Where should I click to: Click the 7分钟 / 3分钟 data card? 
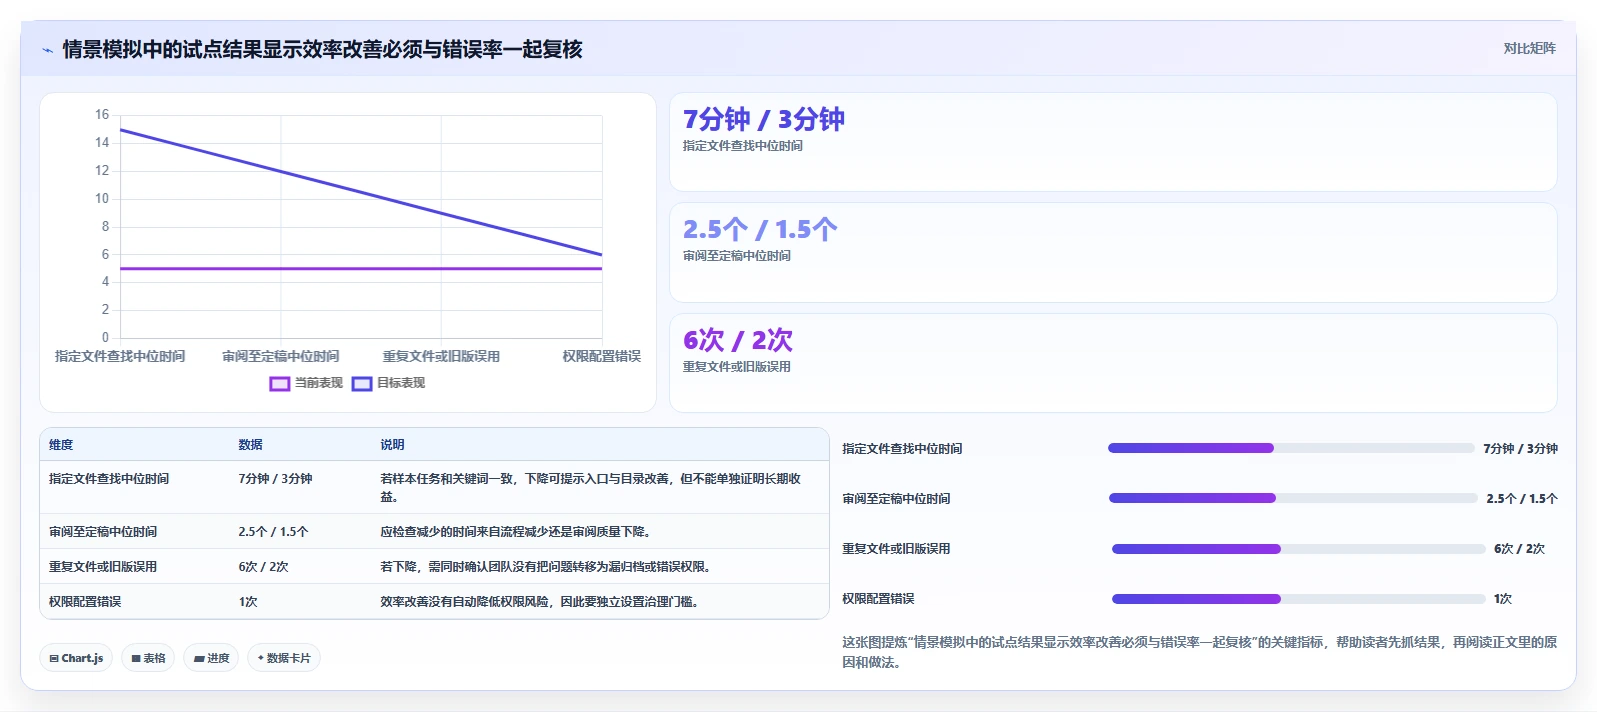coord(1113,142)
